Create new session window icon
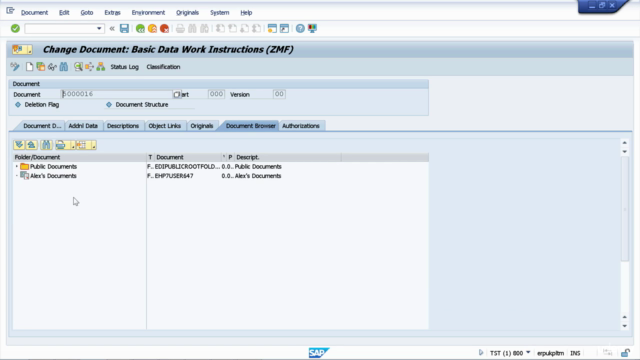 coord(272,28)
